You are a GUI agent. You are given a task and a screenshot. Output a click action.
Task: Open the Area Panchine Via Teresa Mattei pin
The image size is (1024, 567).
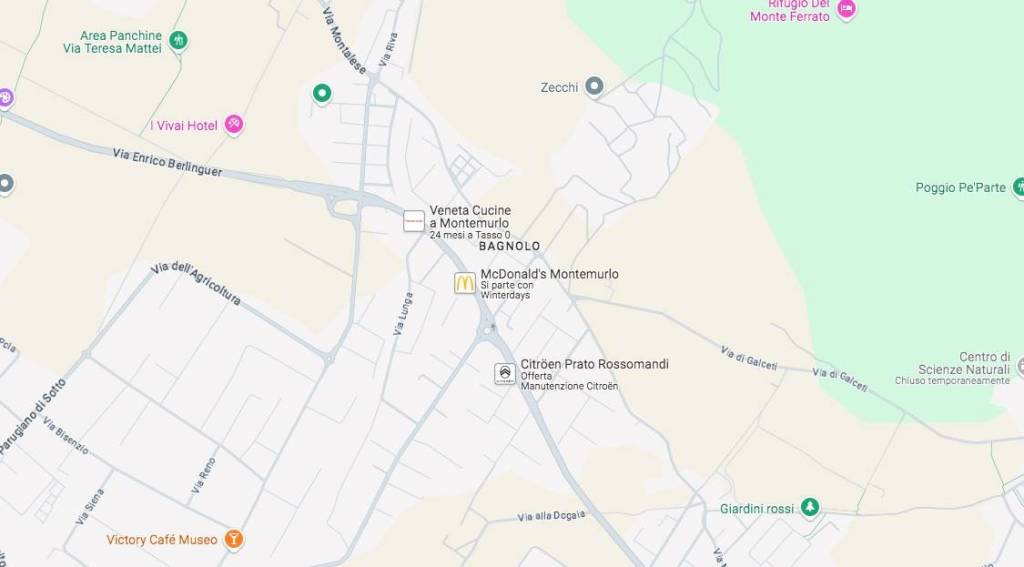pos(178,40)
